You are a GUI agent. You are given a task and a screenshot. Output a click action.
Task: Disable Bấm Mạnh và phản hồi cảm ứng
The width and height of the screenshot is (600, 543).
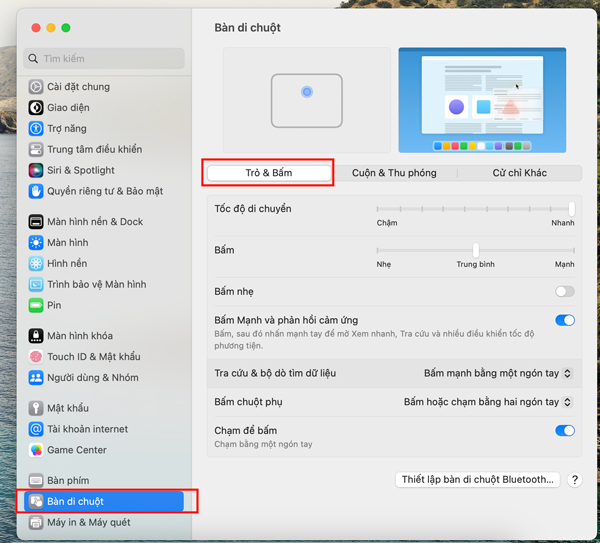pyautogui.click(x=565, y=320)
